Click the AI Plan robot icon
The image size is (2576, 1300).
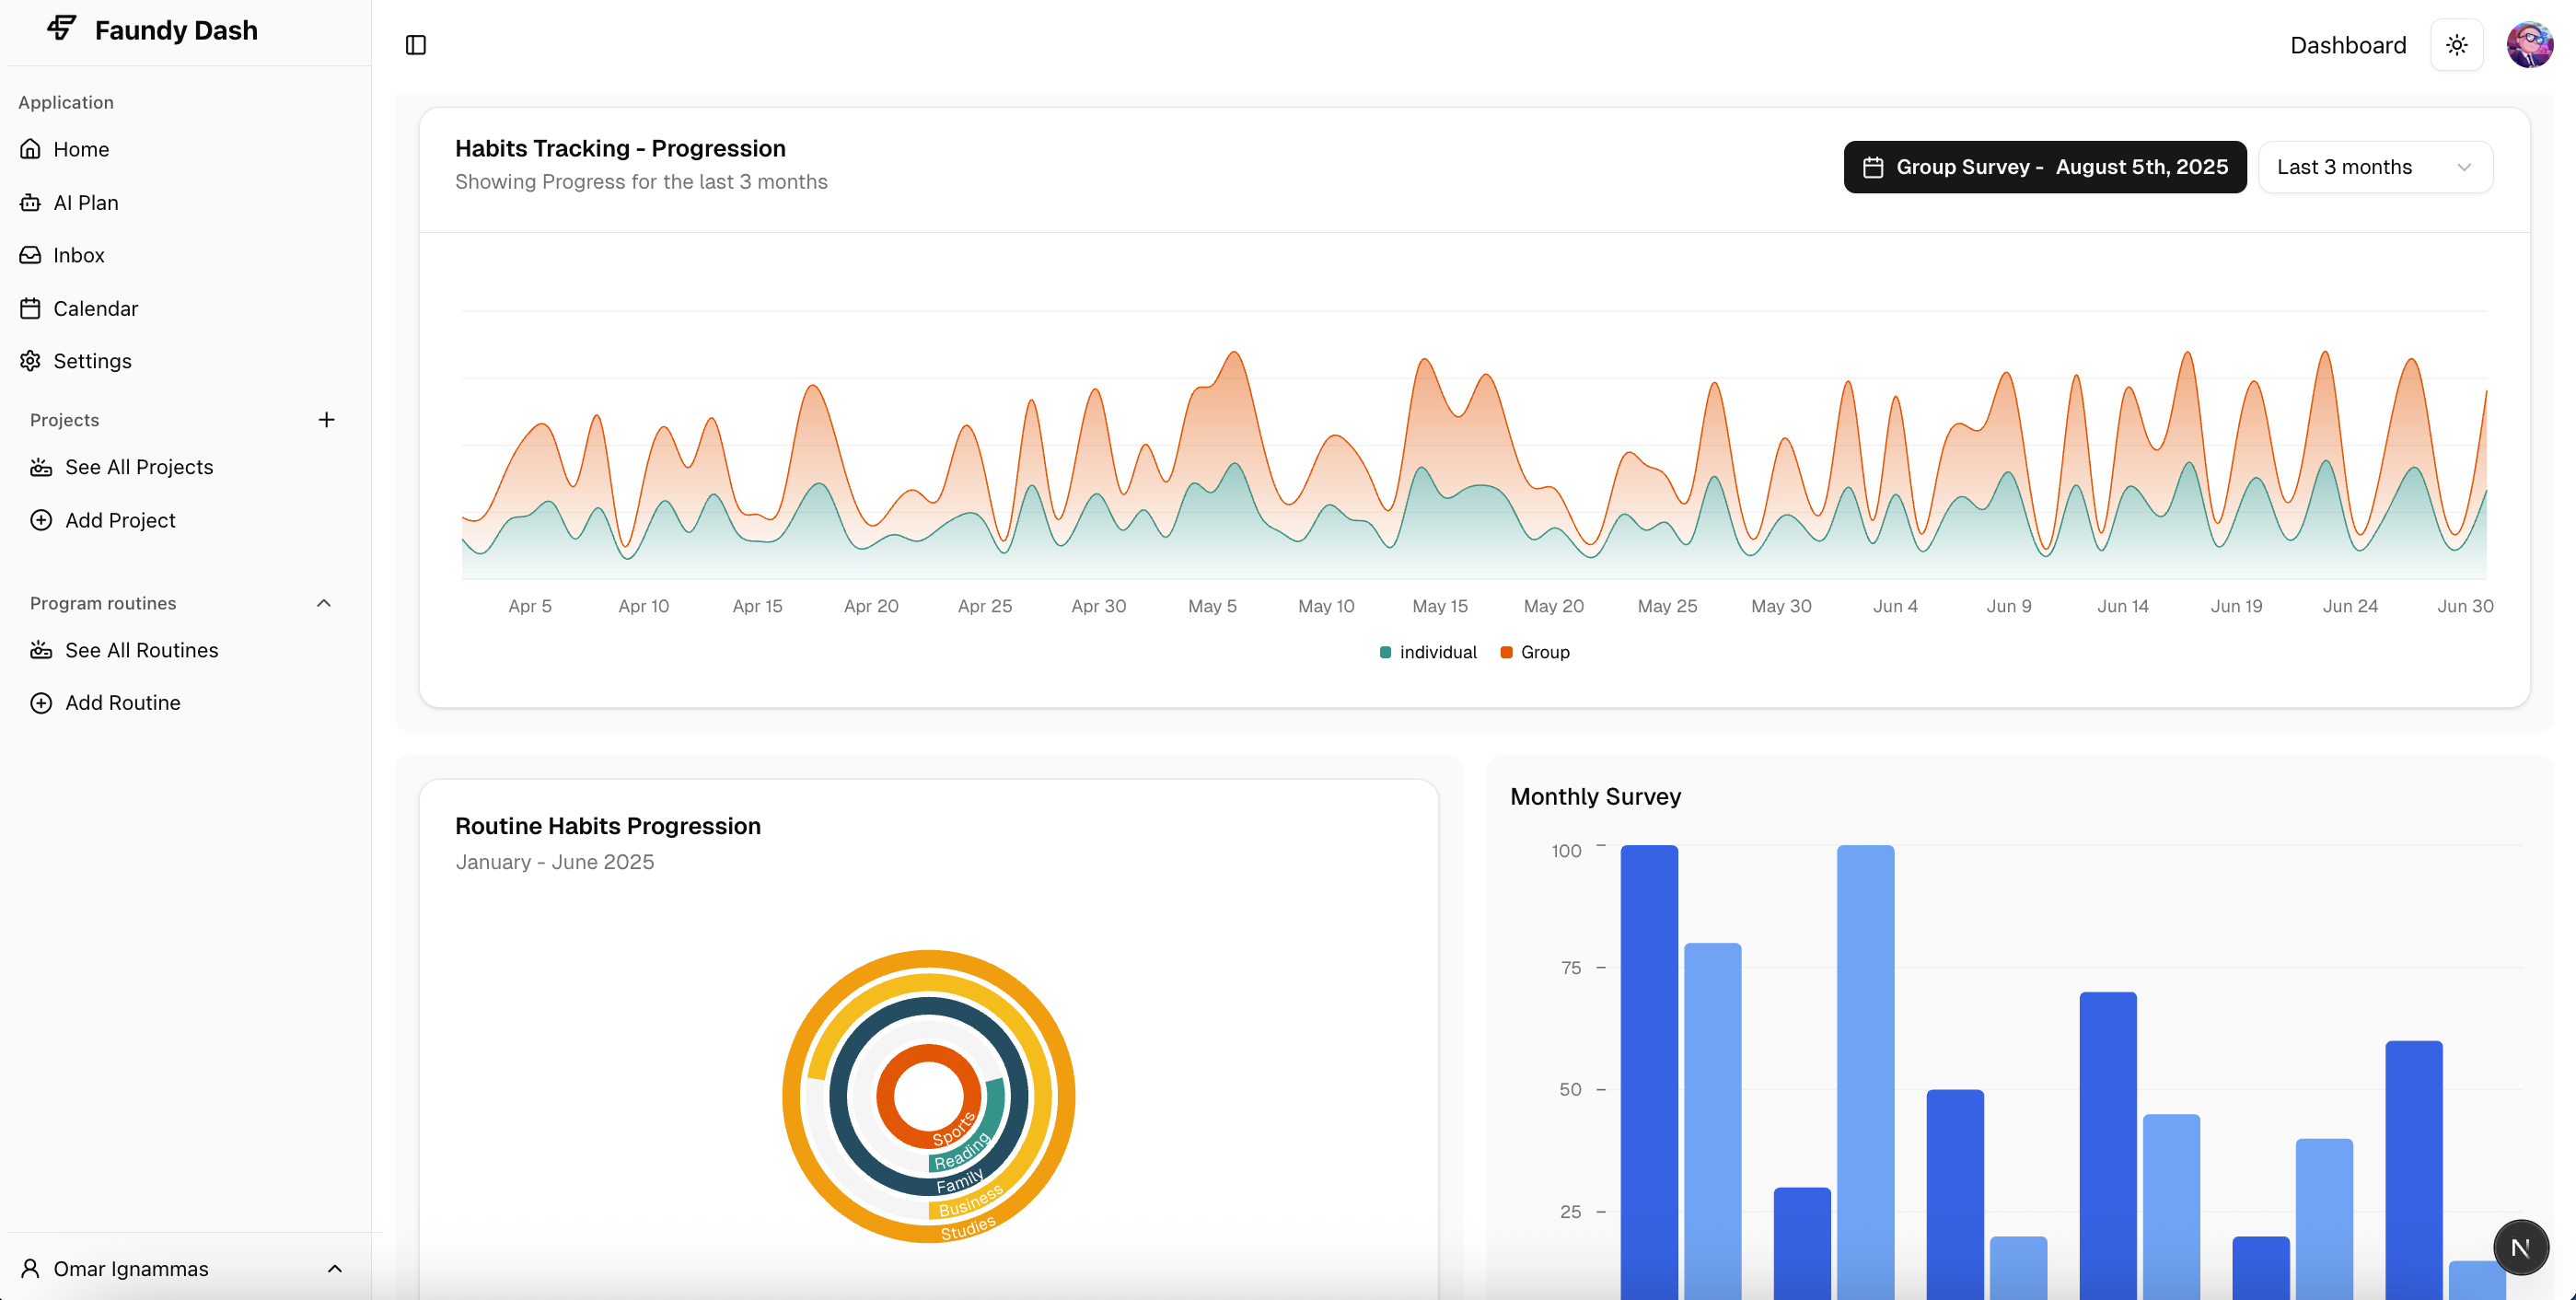(31, 202)
